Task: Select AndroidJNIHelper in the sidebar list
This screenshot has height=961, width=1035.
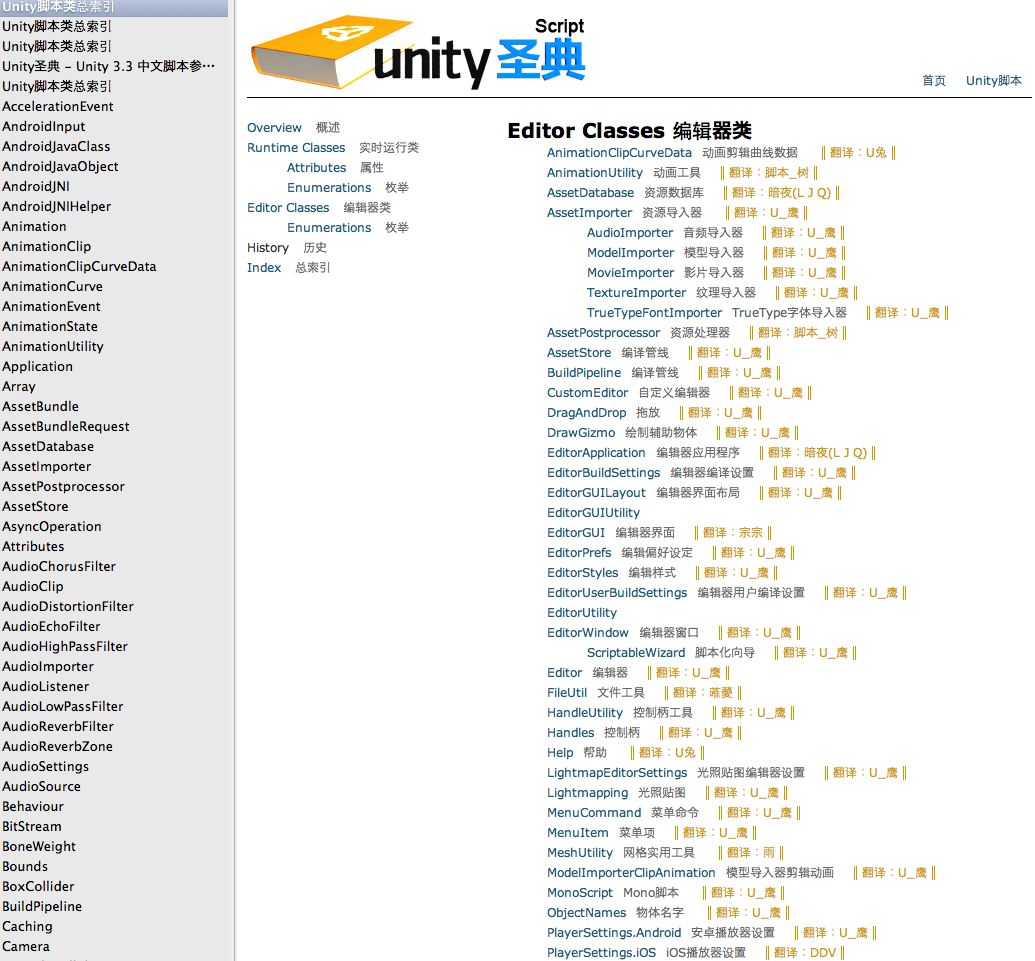Action: tap(56, 207)
